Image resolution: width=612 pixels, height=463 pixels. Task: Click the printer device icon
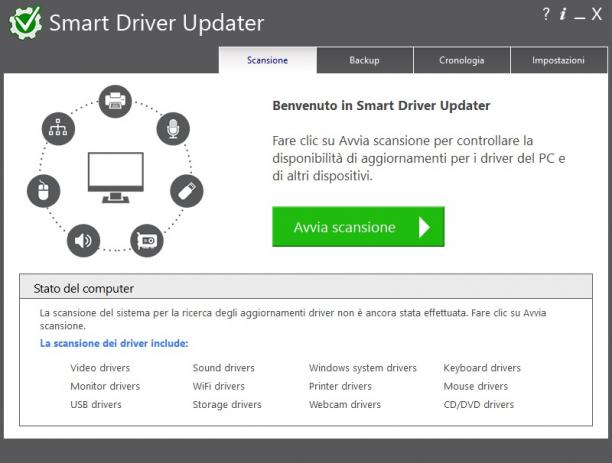pyautogui.click(x=115, y=102)
